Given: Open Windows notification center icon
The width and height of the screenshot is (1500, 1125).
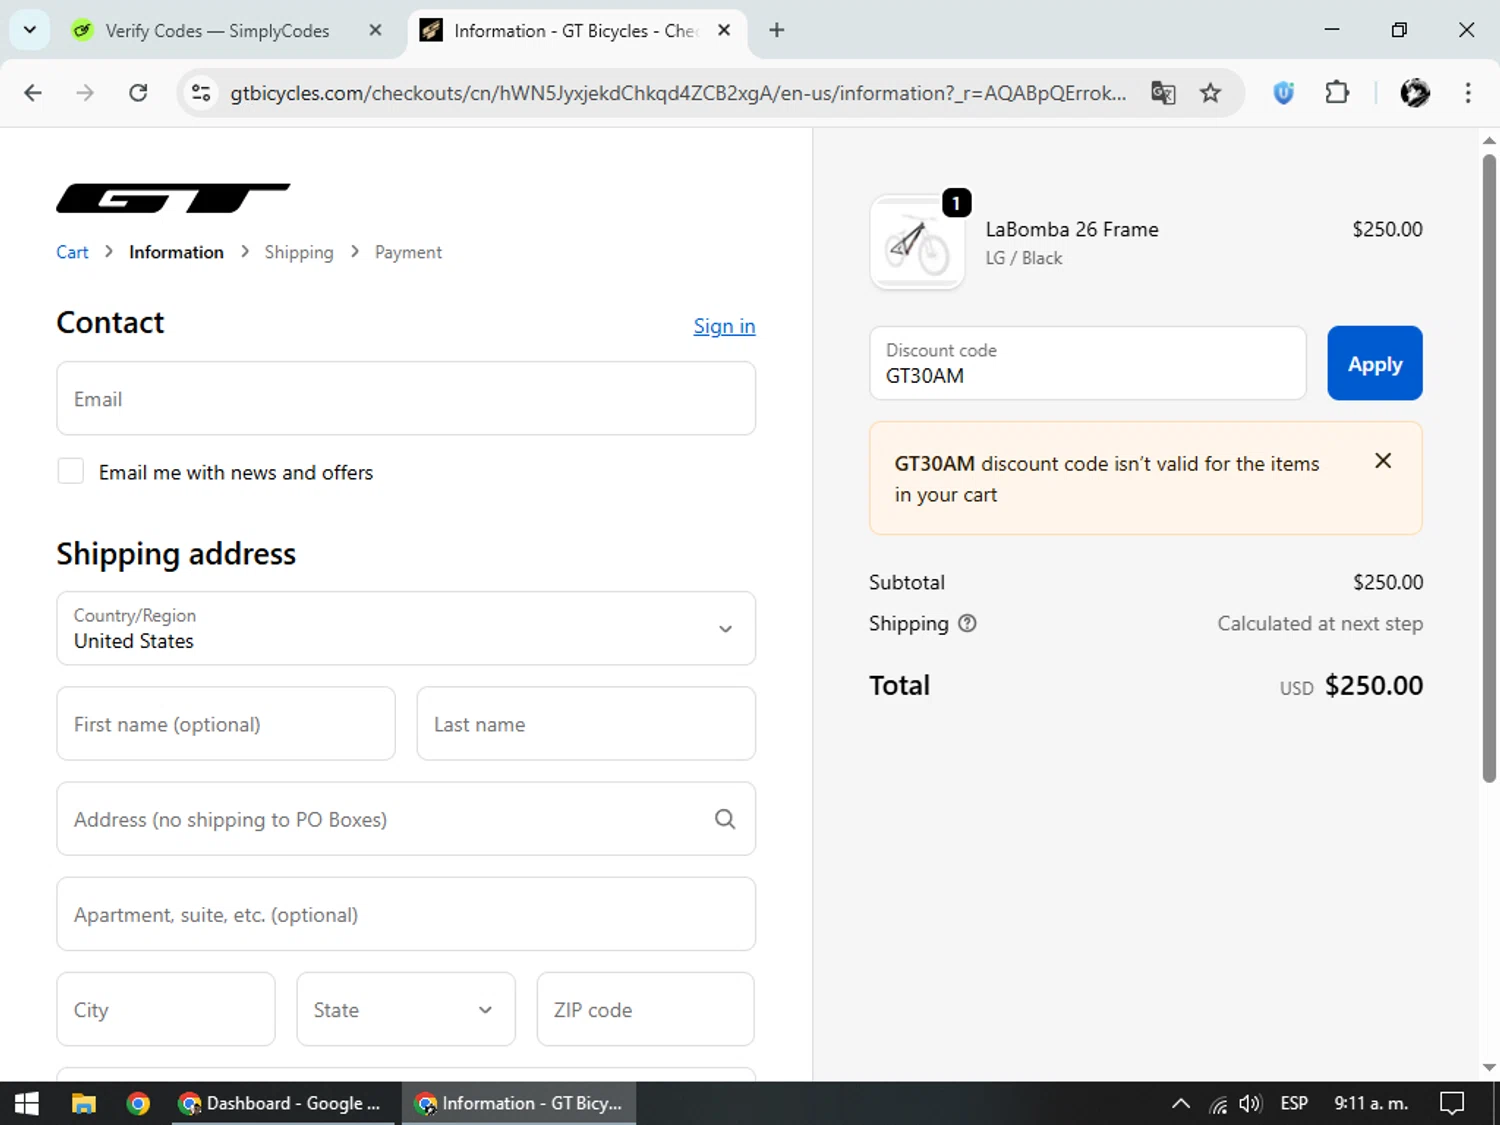Looking at the screenshot, I should [x=1452, y=1103].
